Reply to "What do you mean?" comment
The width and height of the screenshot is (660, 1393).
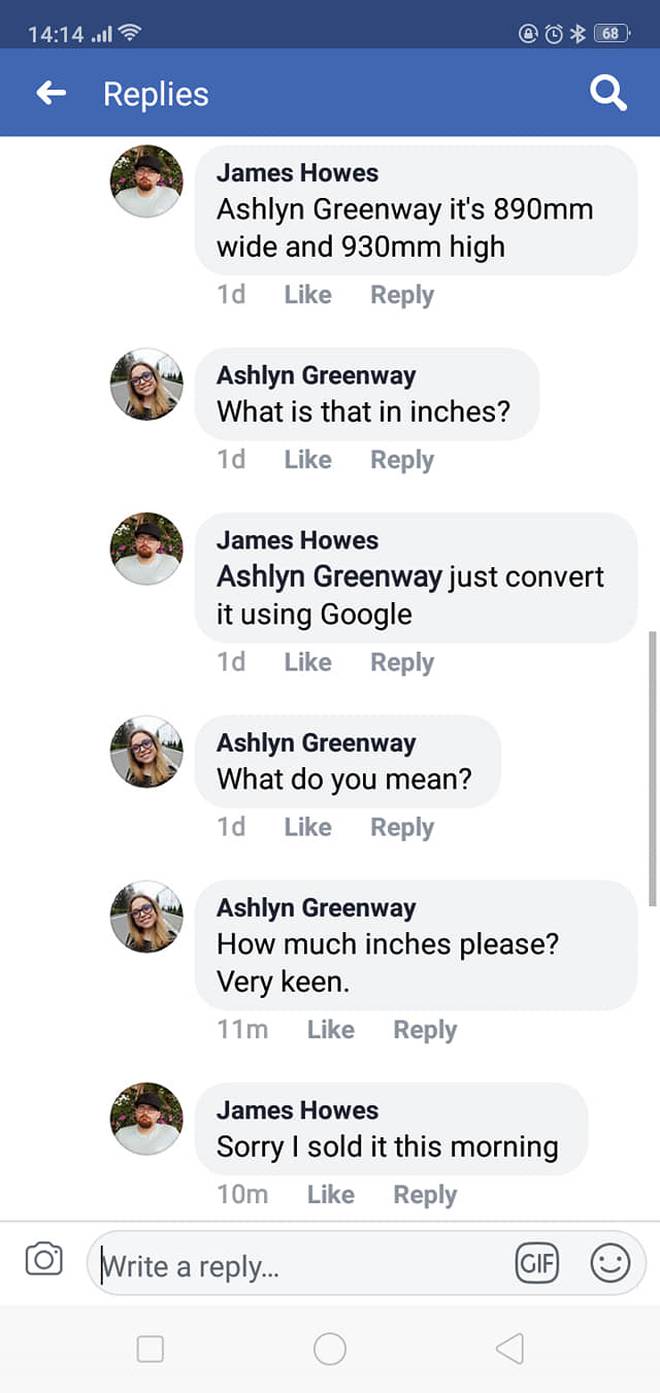coord(402,827)
